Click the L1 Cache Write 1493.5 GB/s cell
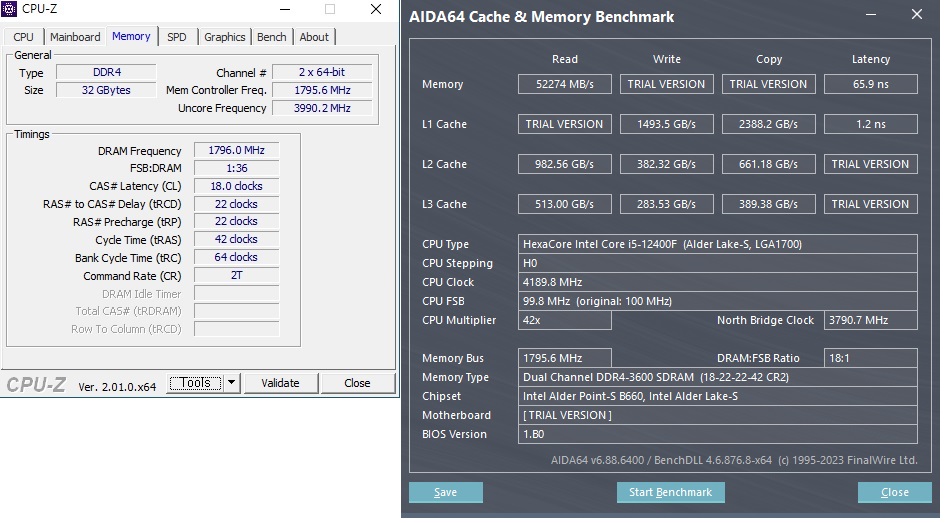The height and width of the screenshot is (523, 946). tap(667, 124)
